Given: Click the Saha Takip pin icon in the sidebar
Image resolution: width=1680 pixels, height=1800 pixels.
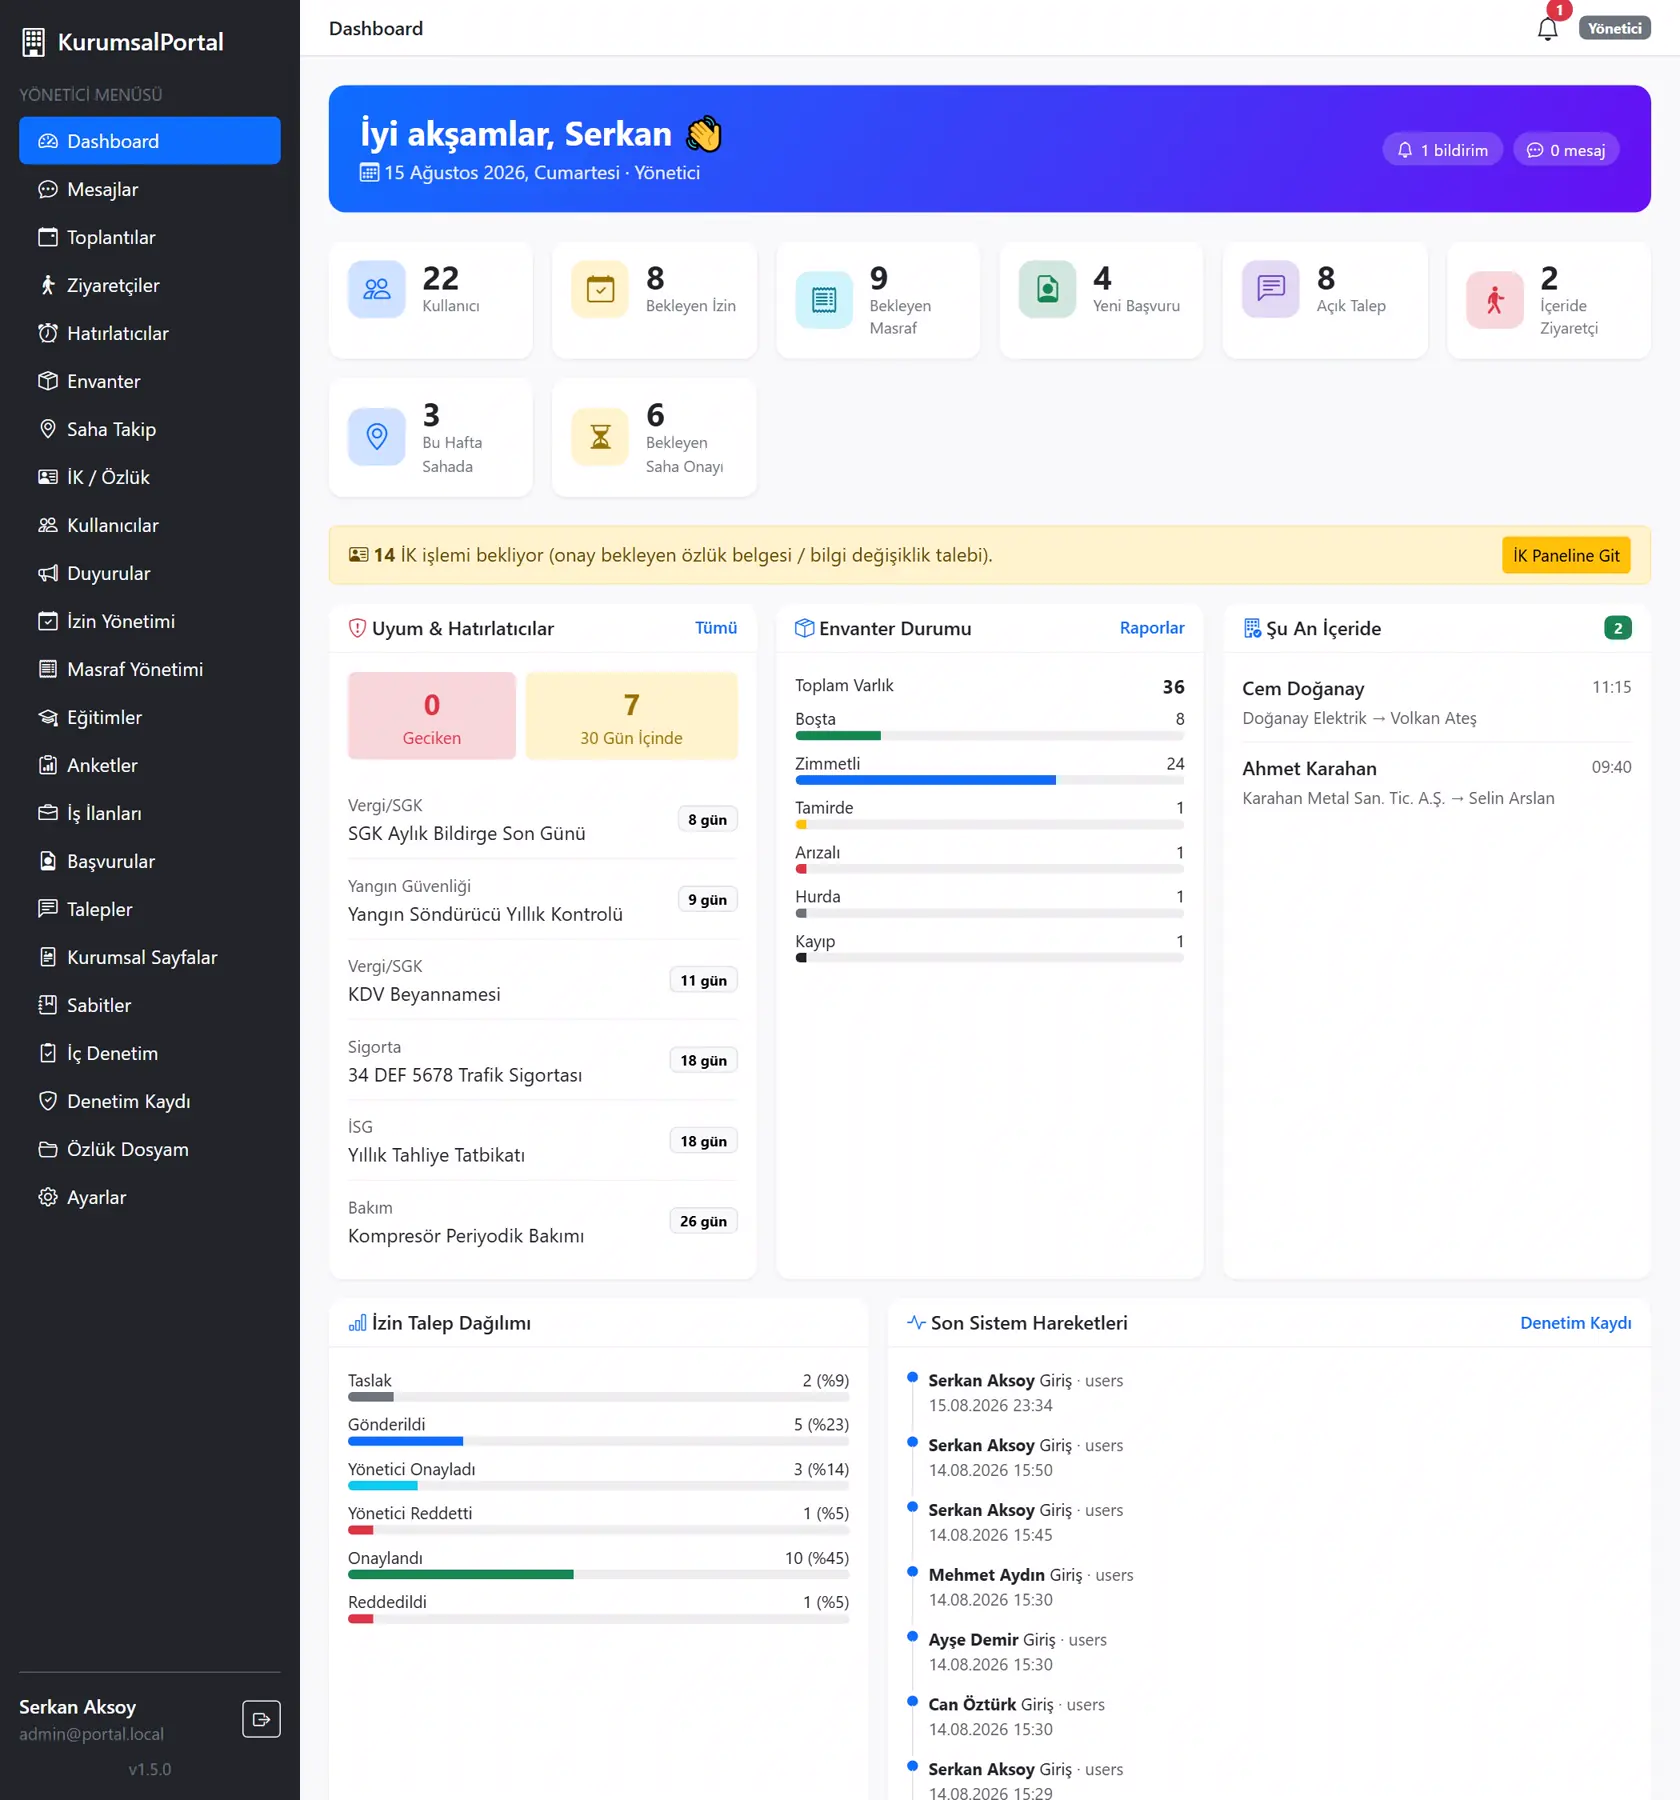Looking at the screenshot, I should coord(48,429).
